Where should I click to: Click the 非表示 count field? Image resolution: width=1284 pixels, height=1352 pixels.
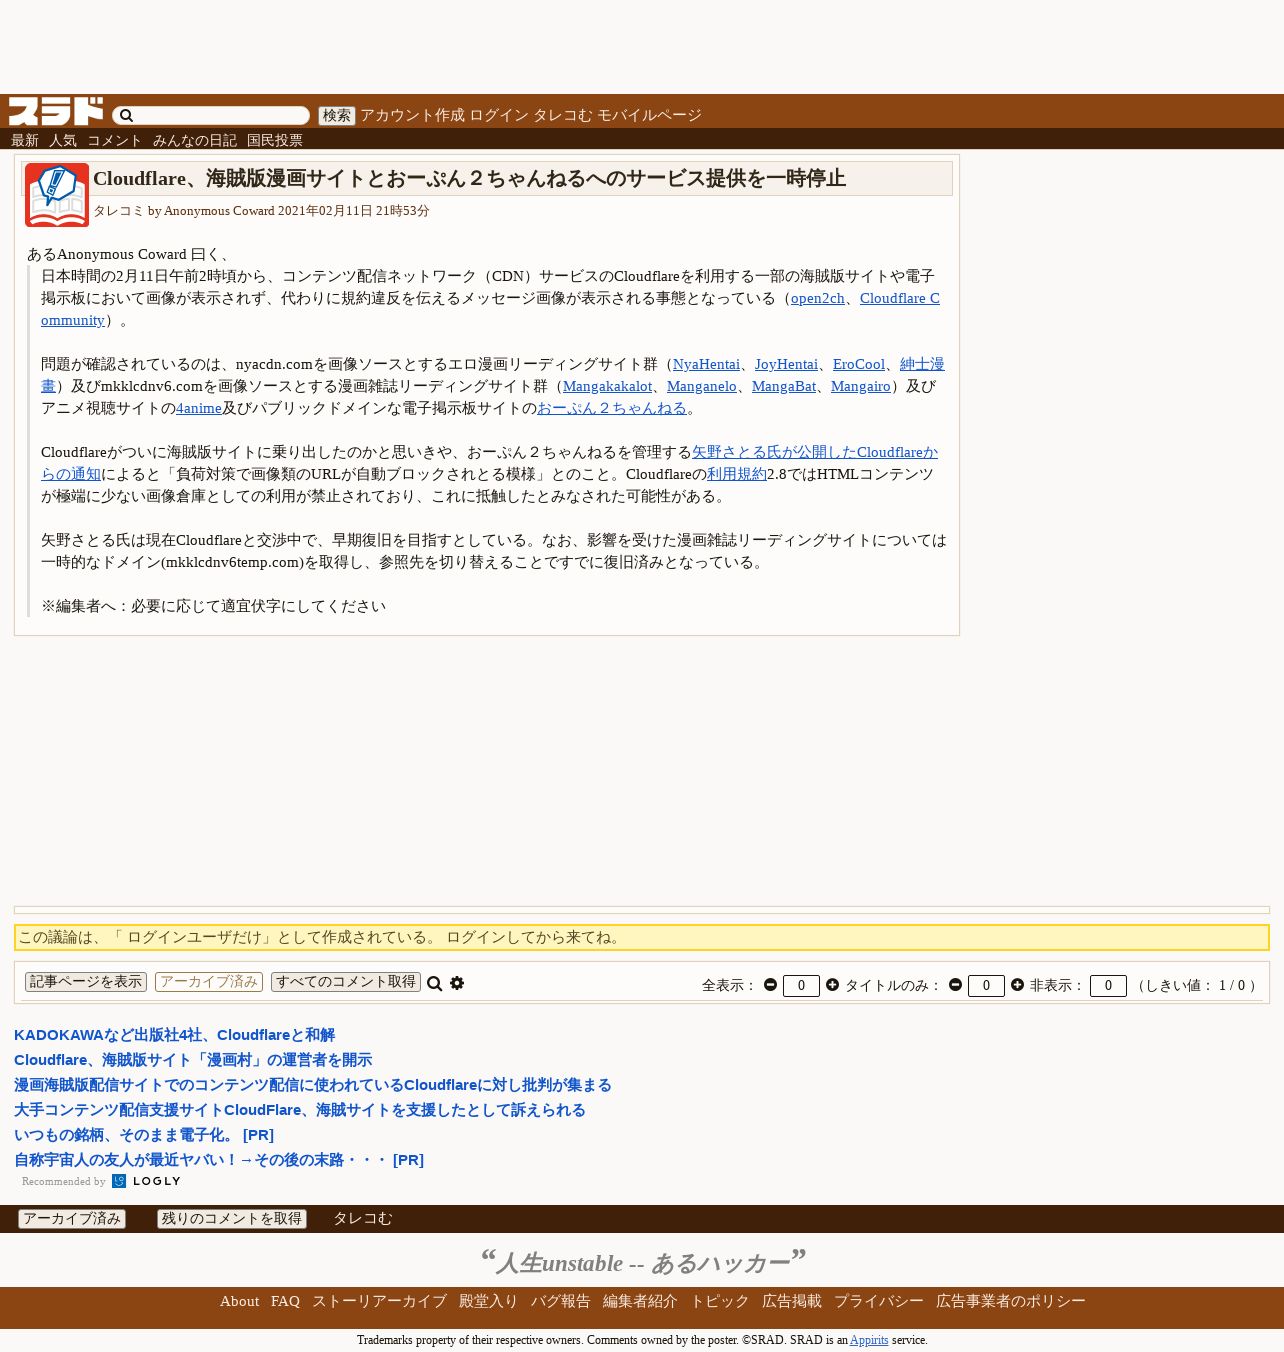[x=1108, y=986]
